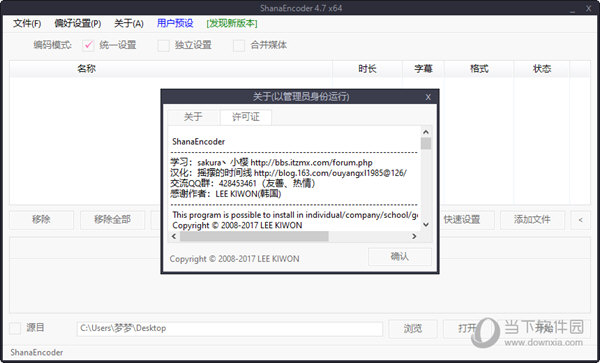Viewport: 600px width, 363px height.
Task: Click the 浏览 button
Action: pyautogui.click(x=413, y=329)
